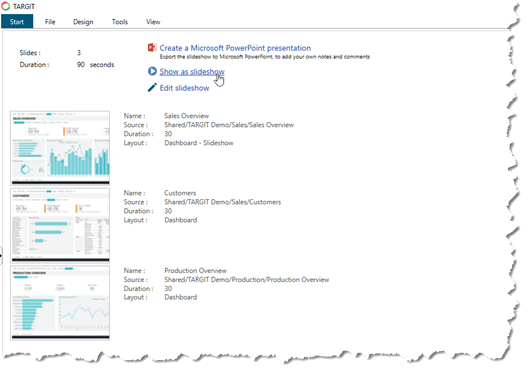Viewport: 529px width, 372px height.
Task: Create a Microsoft PowerPoint presentation link
Action: [x=235, y=48]
